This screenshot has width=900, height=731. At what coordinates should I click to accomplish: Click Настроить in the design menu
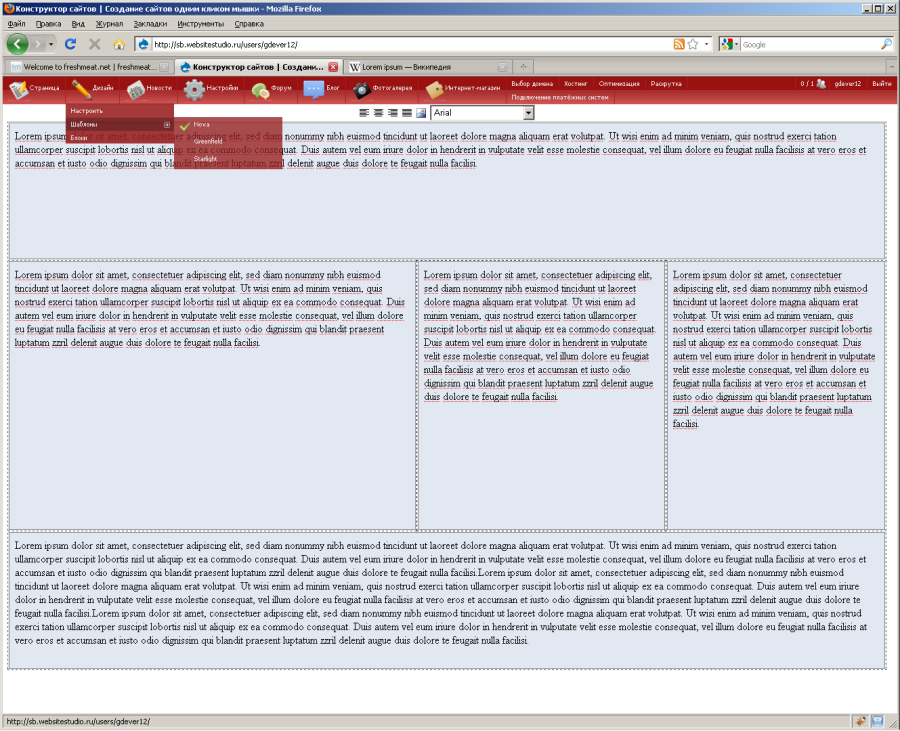coord(87,110)
